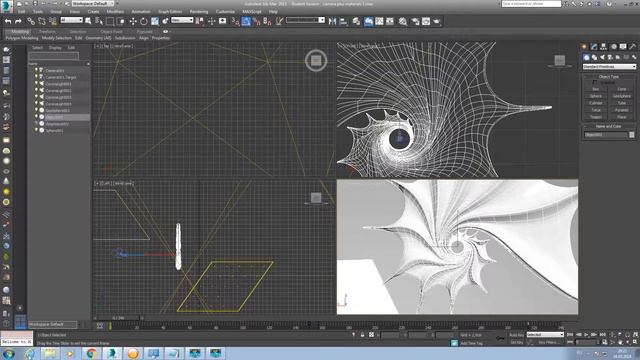Open the Selection Filter dropdown
This screenshot has width=640, height=360.
point(71,20)
